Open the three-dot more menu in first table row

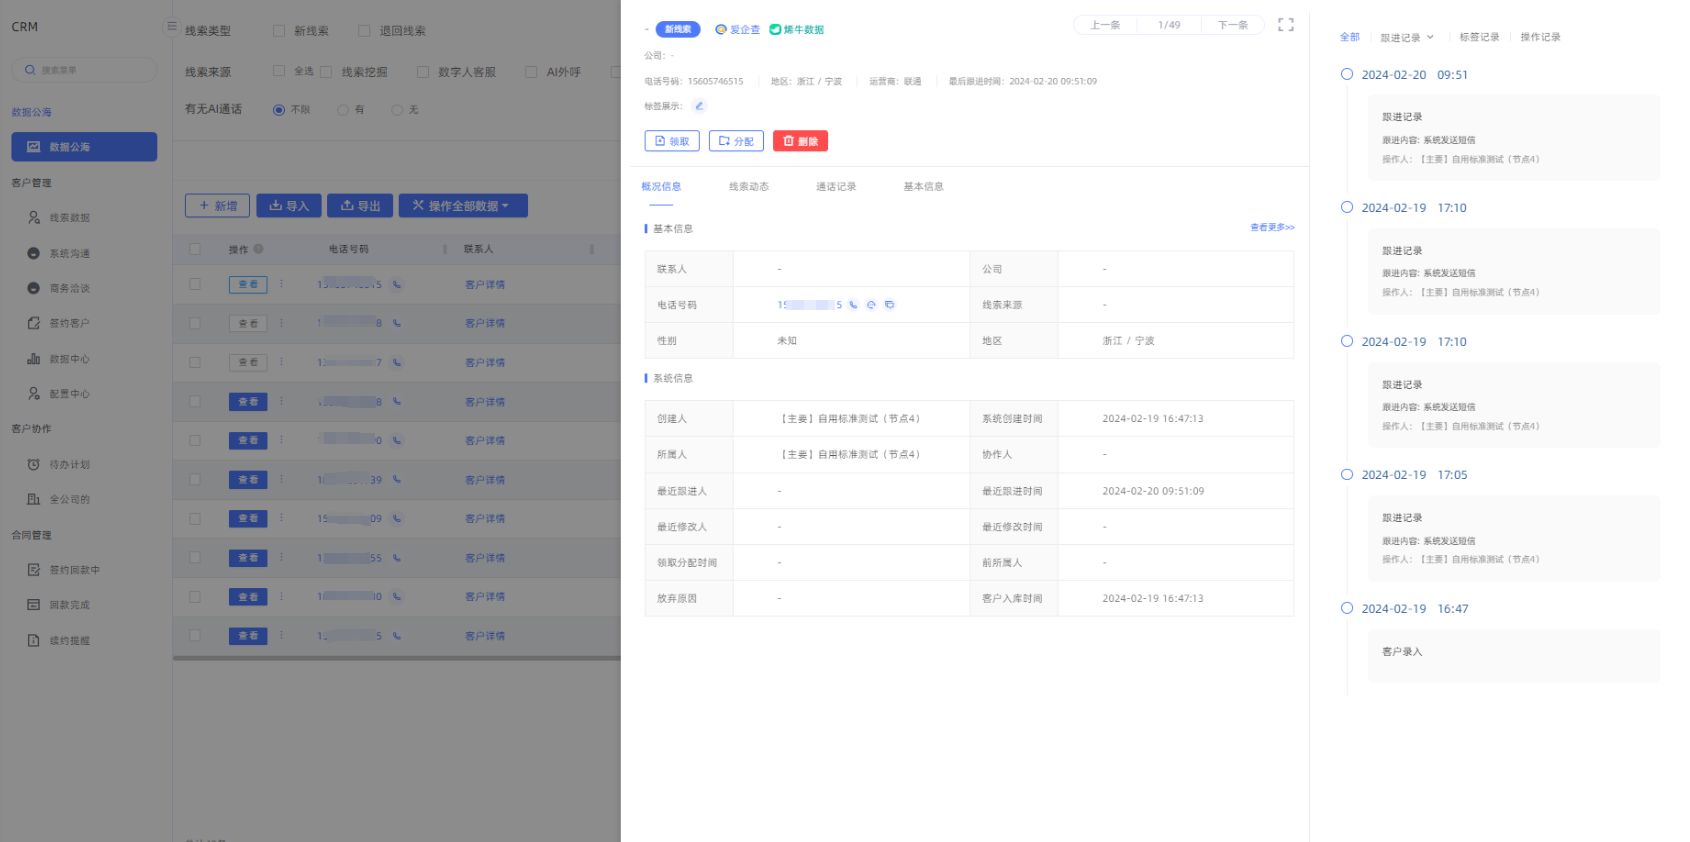(282, 284)
